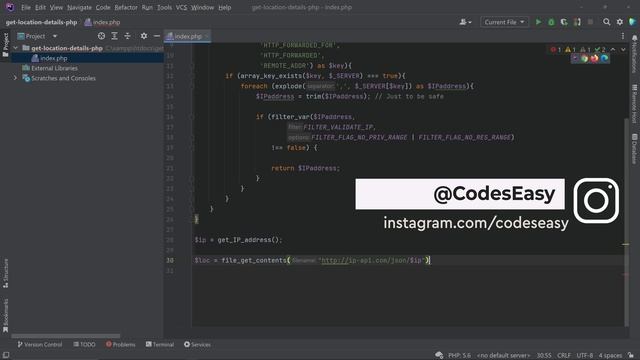Click CRLF line separator in status bar

(x=564, y=356)
